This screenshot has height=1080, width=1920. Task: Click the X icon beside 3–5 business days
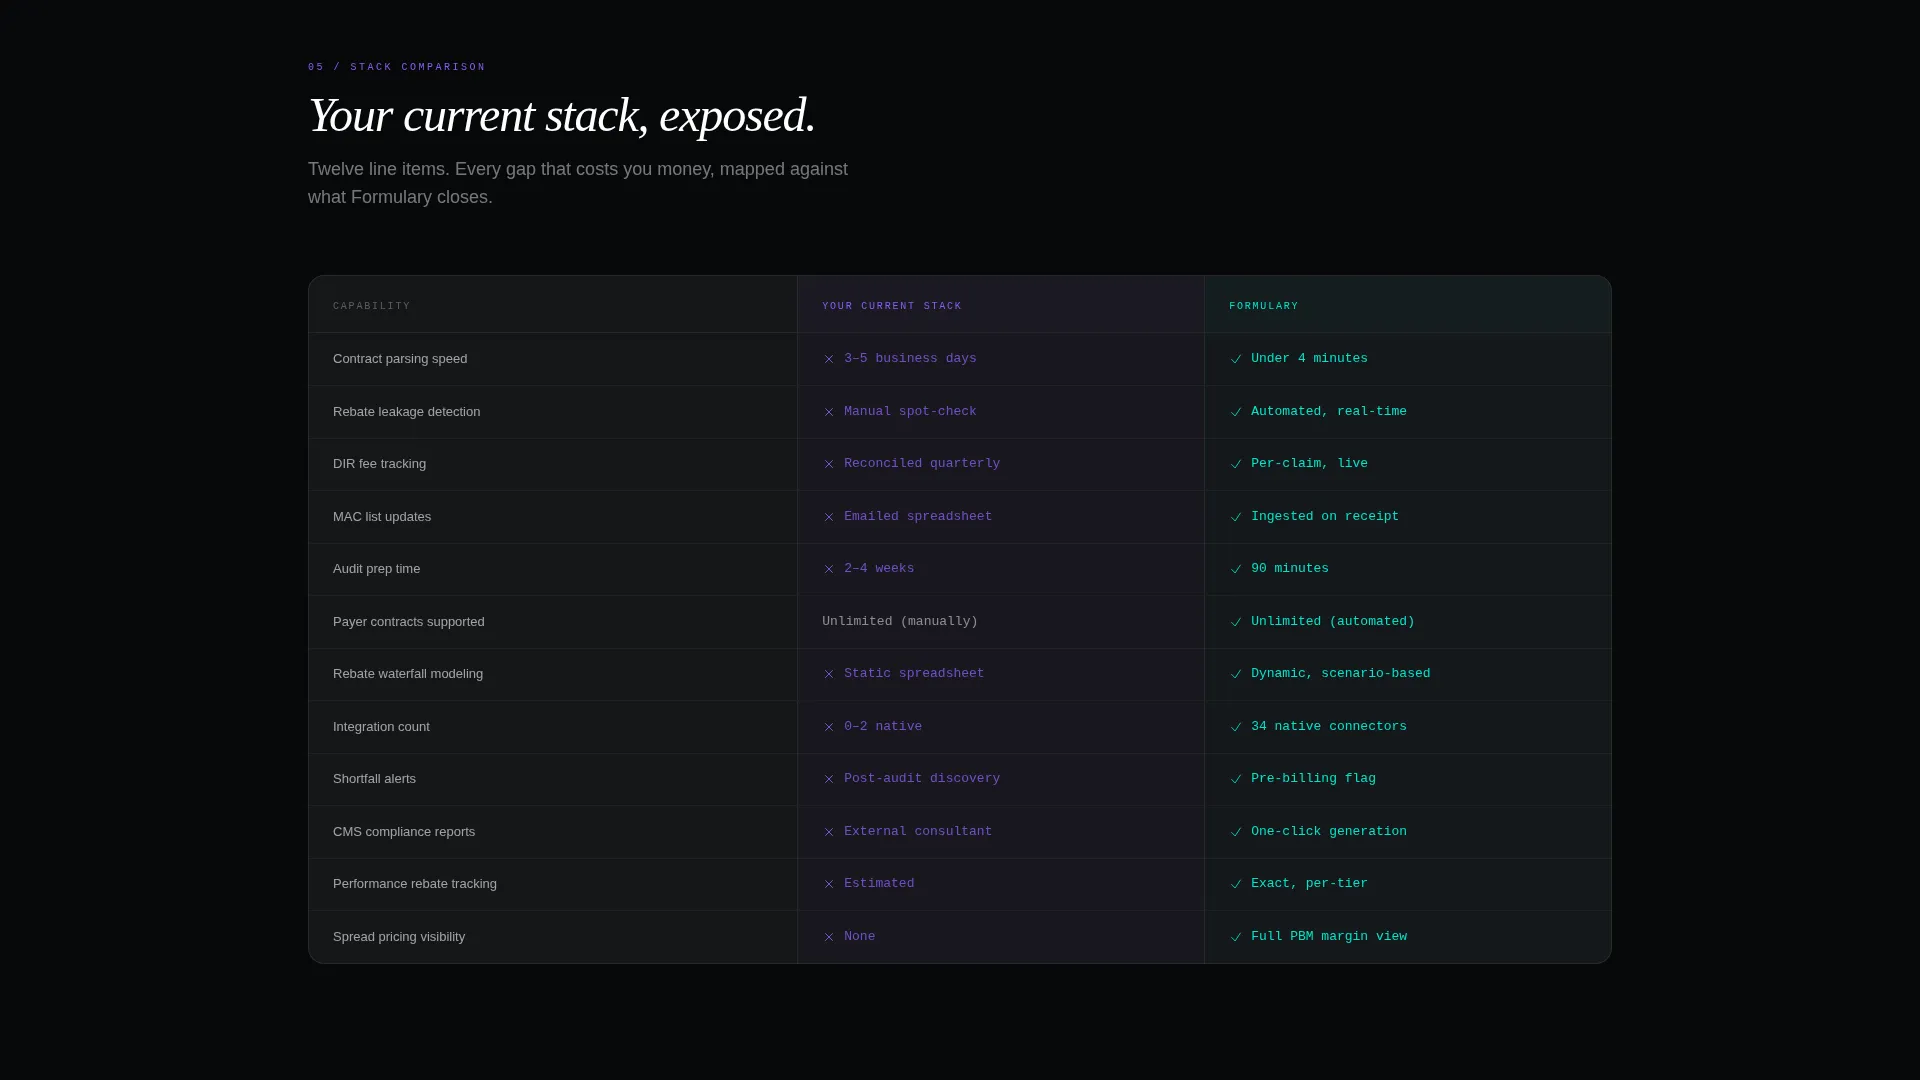tap(829, 359)
